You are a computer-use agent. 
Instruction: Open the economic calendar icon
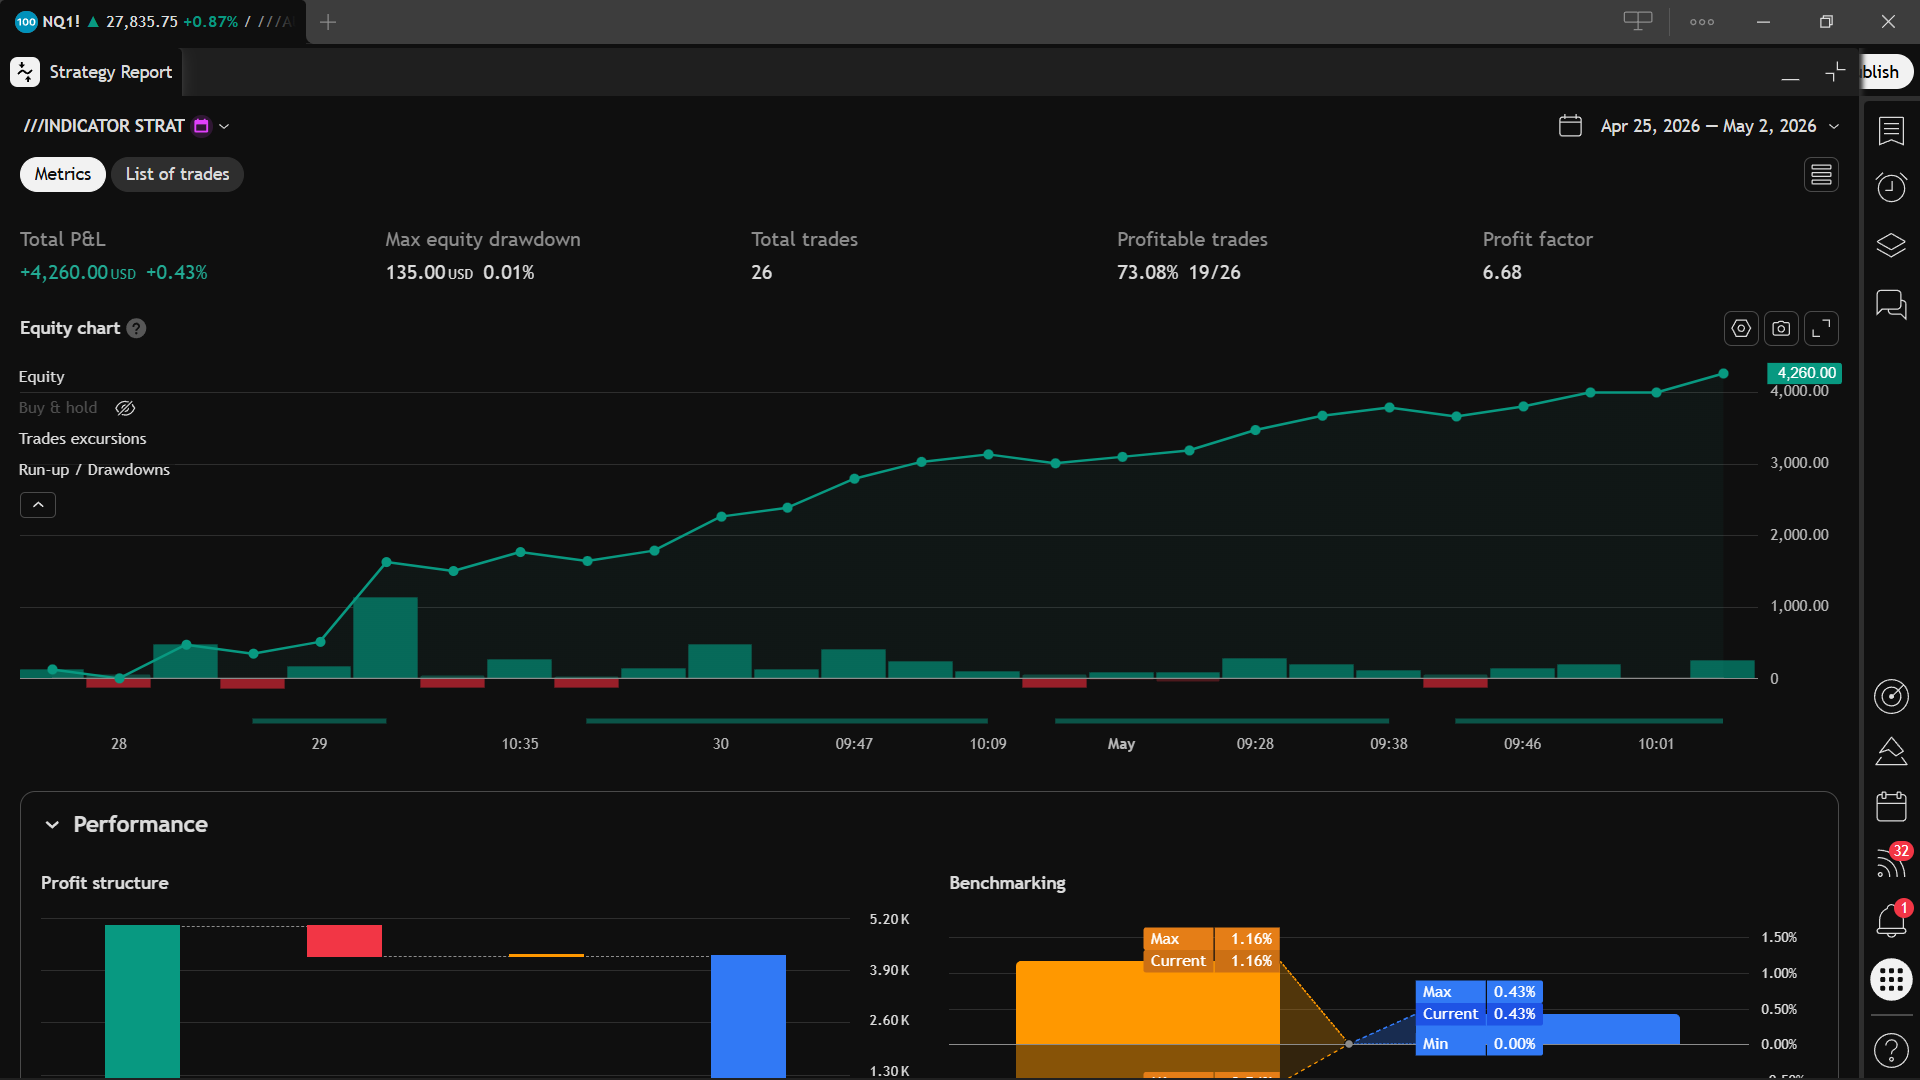(1891, 806)
